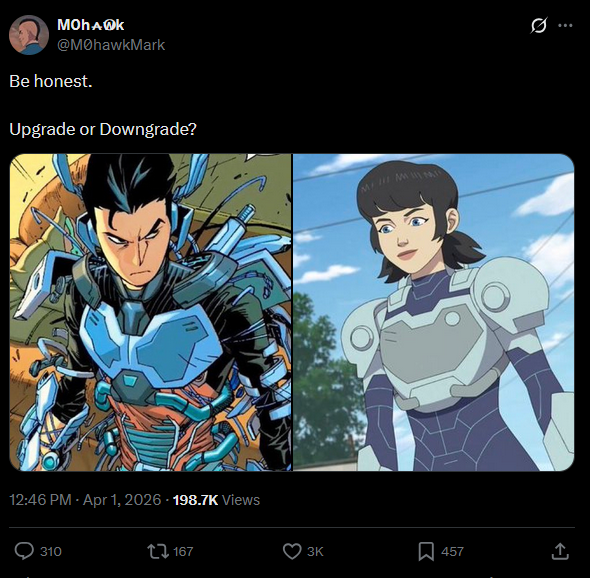Screen dimensions: 590x578
Task: Click the 3K likes count
Action: click(x=315, y=552)
